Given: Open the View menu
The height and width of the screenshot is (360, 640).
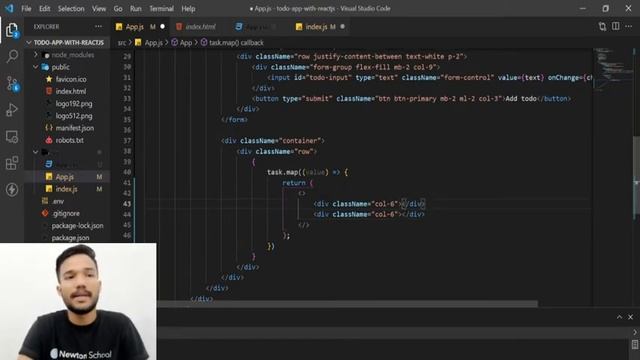Looking at the screenshot, I should [x=99, y=9].
